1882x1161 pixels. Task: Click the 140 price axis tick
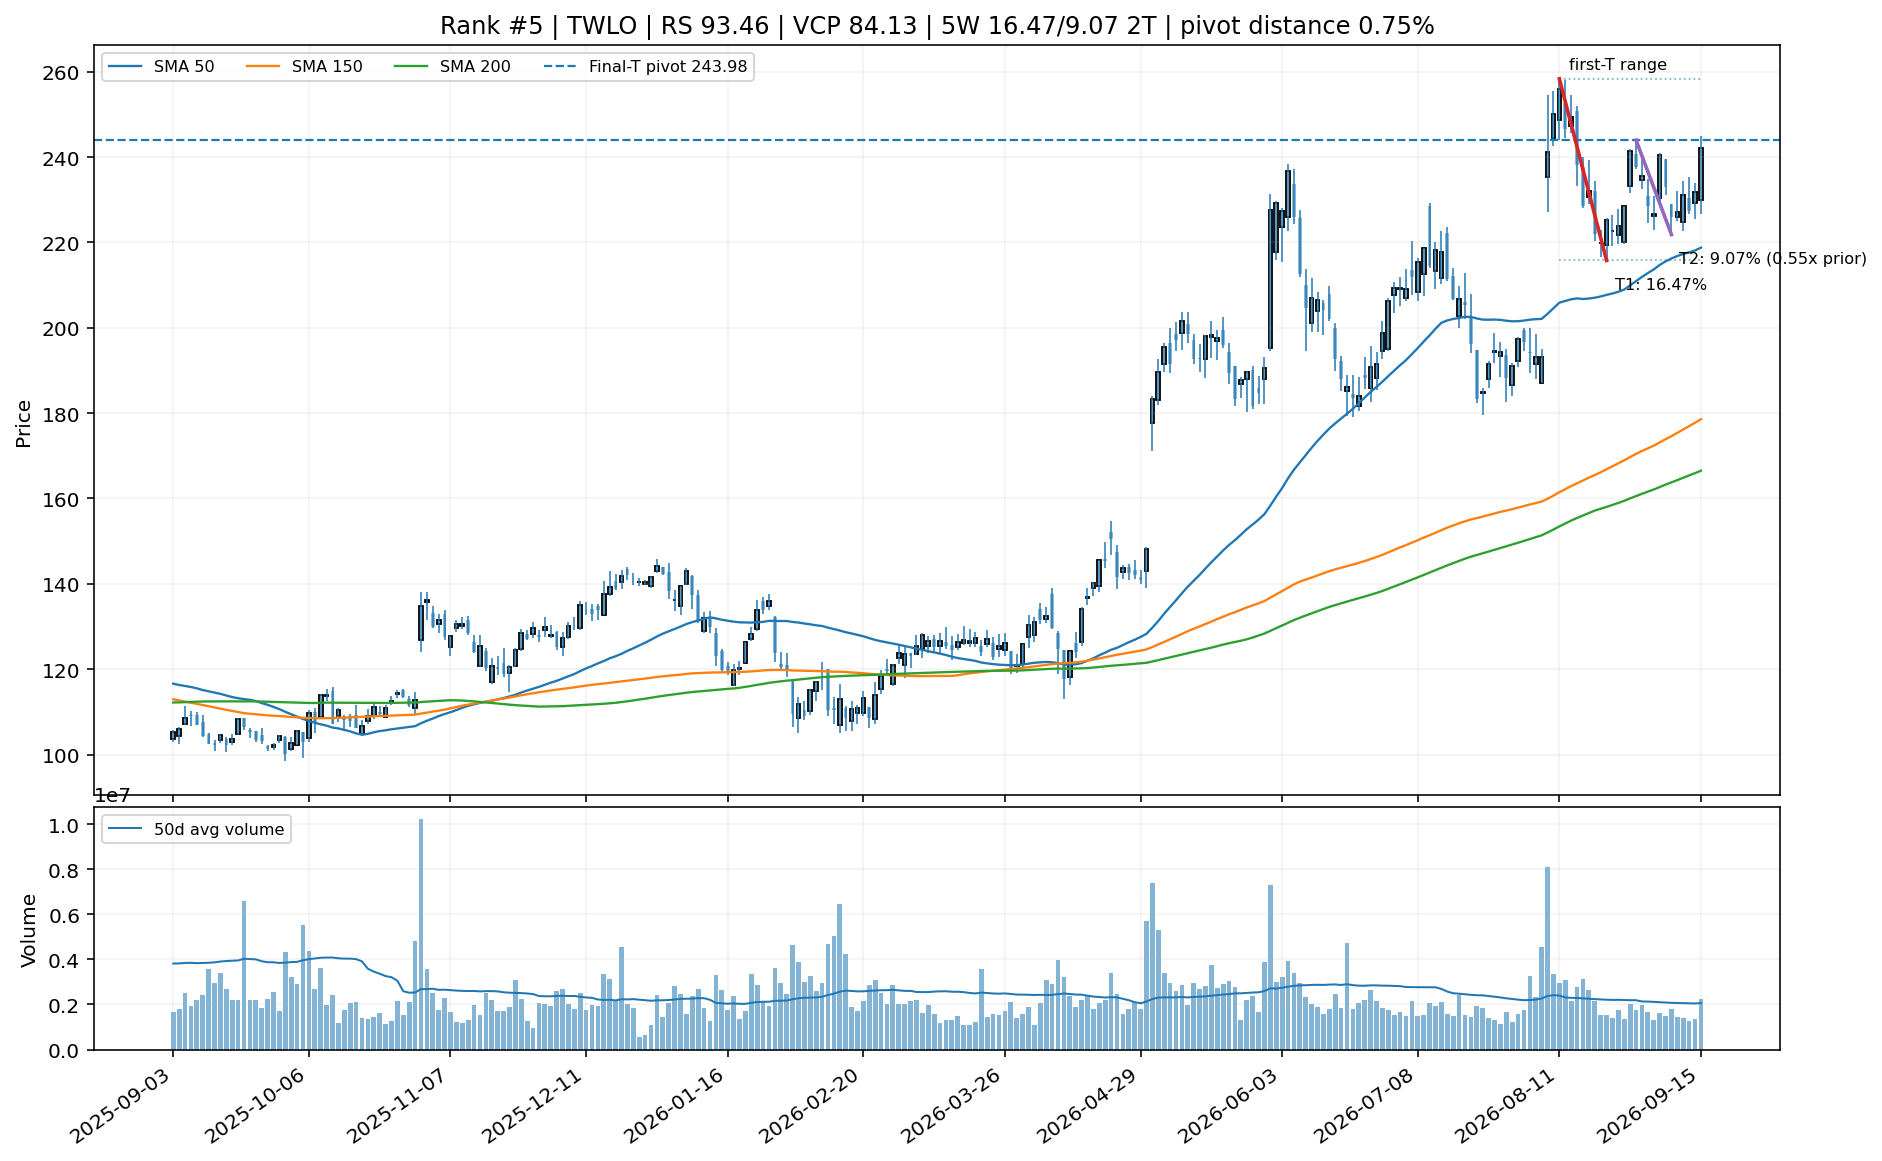coord(61,584)
